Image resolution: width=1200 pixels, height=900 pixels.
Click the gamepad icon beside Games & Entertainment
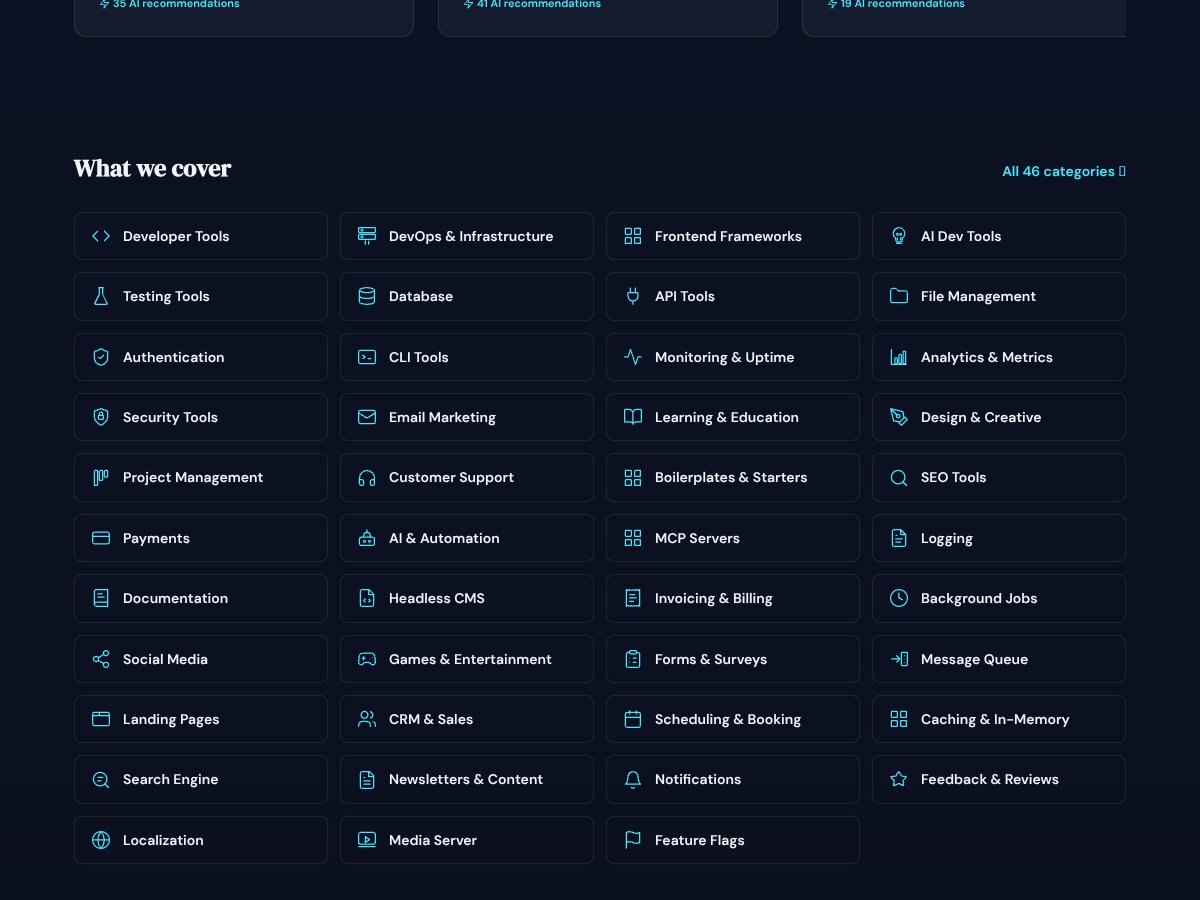point(367,659)
